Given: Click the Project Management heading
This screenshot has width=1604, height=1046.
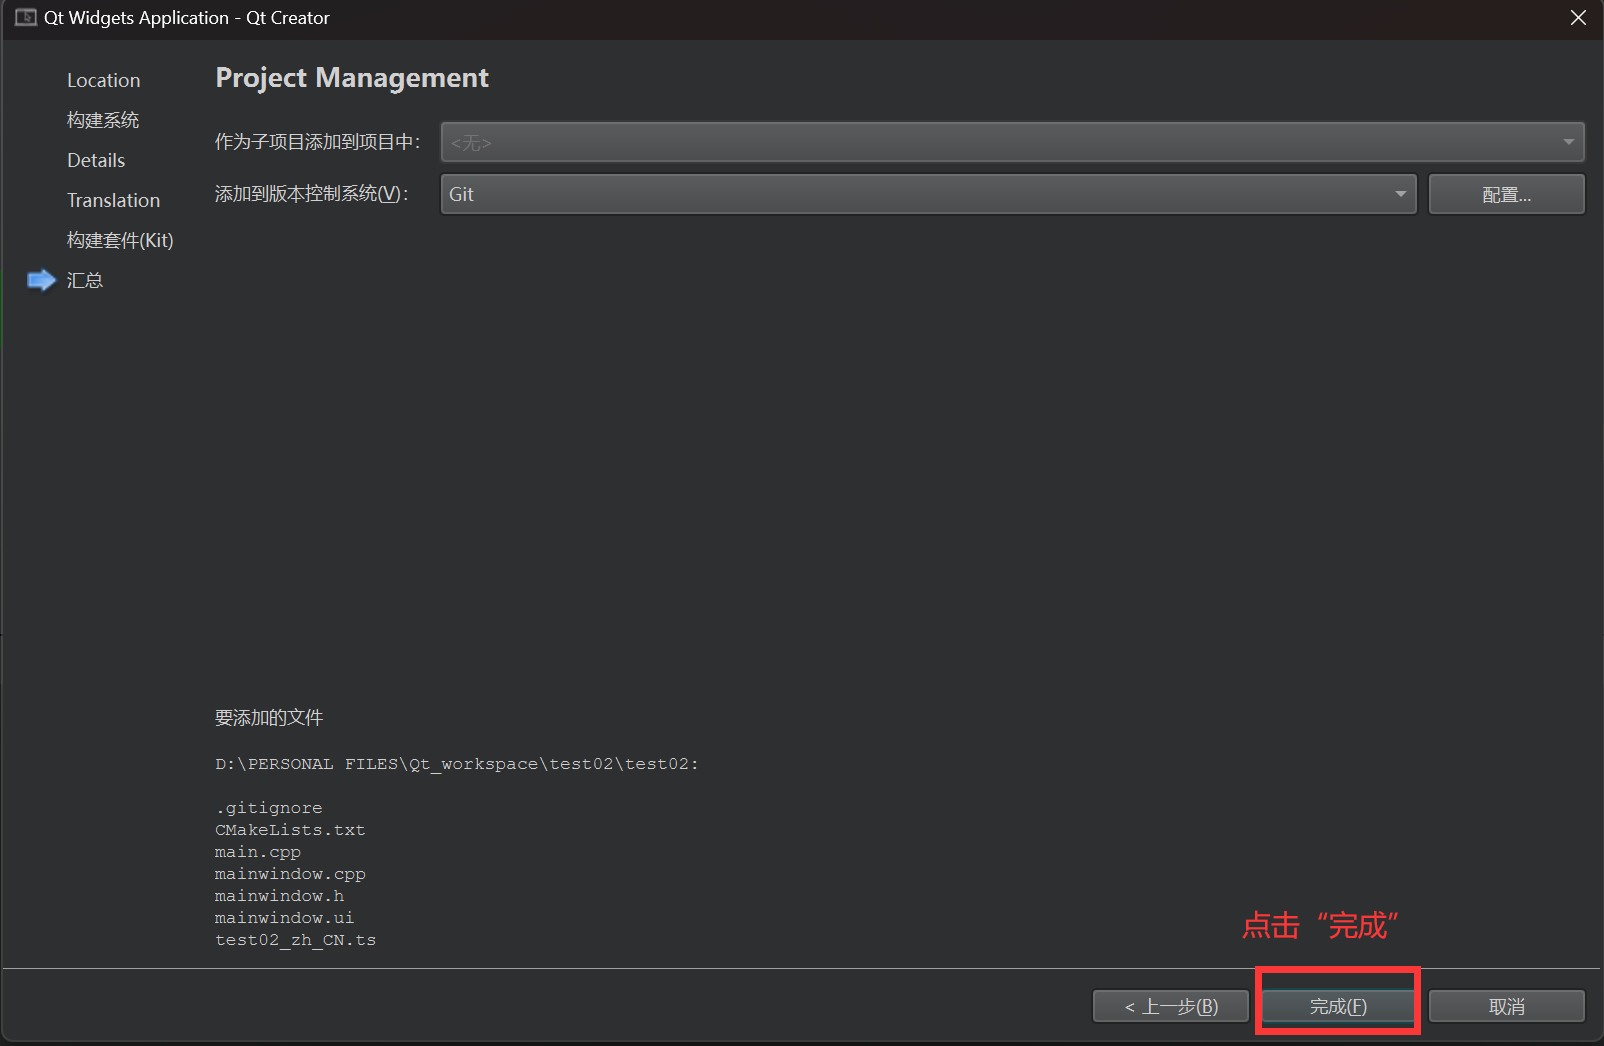Looking at the screenshot, I should tap(352, 78).
